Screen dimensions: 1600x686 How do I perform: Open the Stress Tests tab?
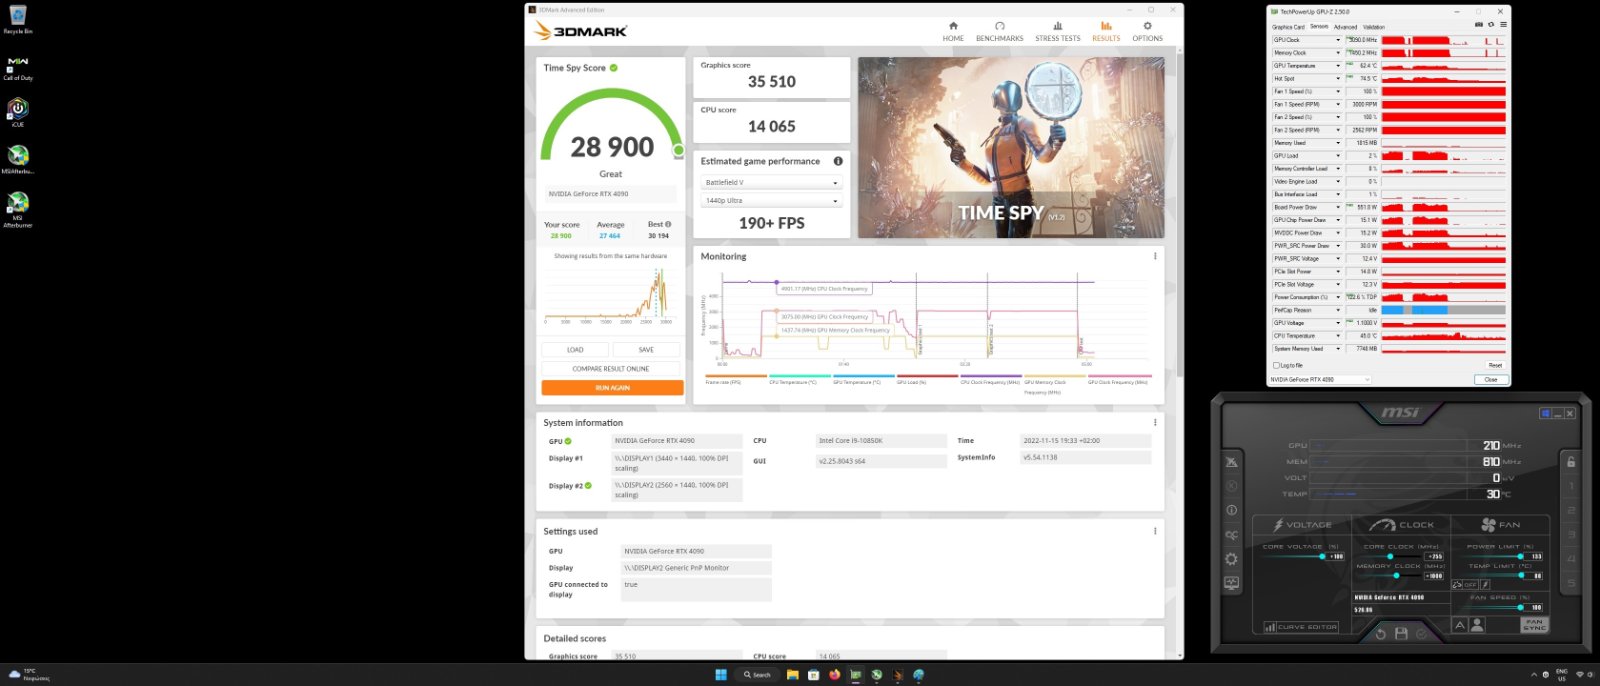1057,31
